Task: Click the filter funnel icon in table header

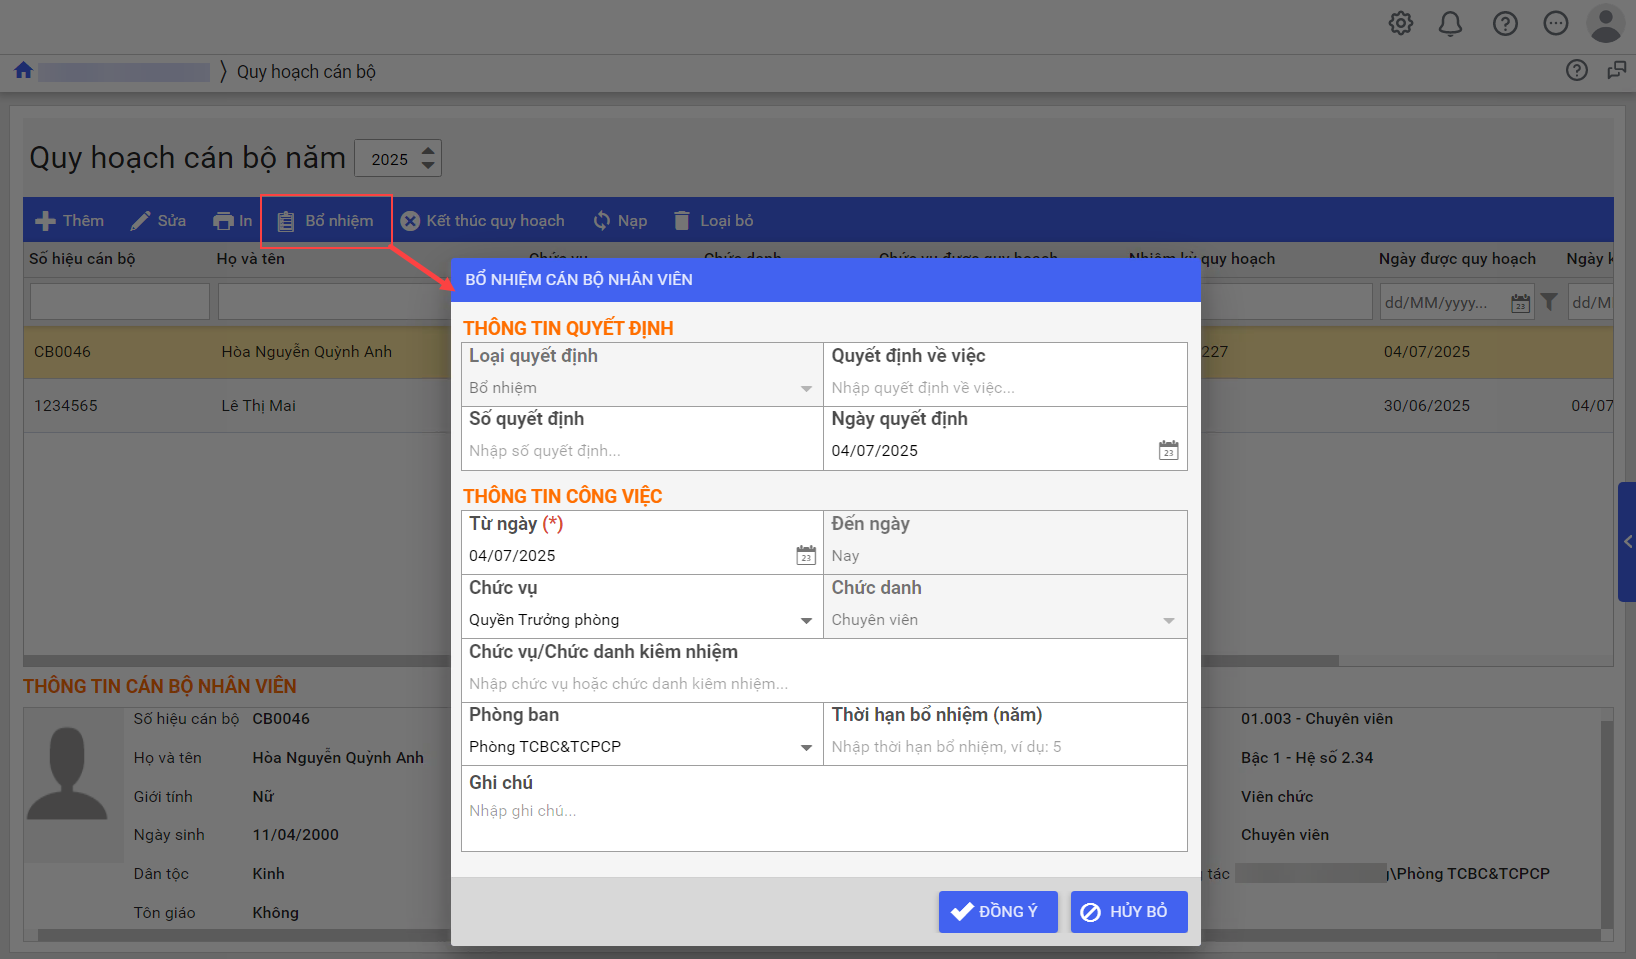Action: tap(1549, 302)
